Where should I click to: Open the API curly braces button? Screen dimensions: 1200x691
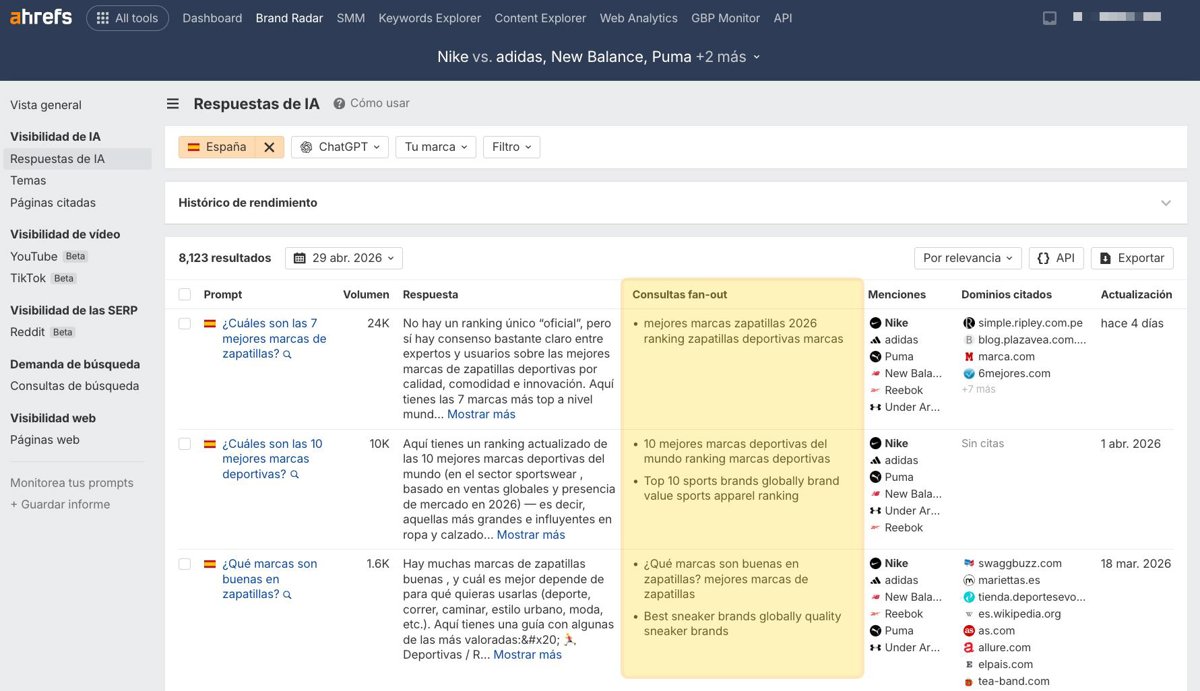(1056, 258)
